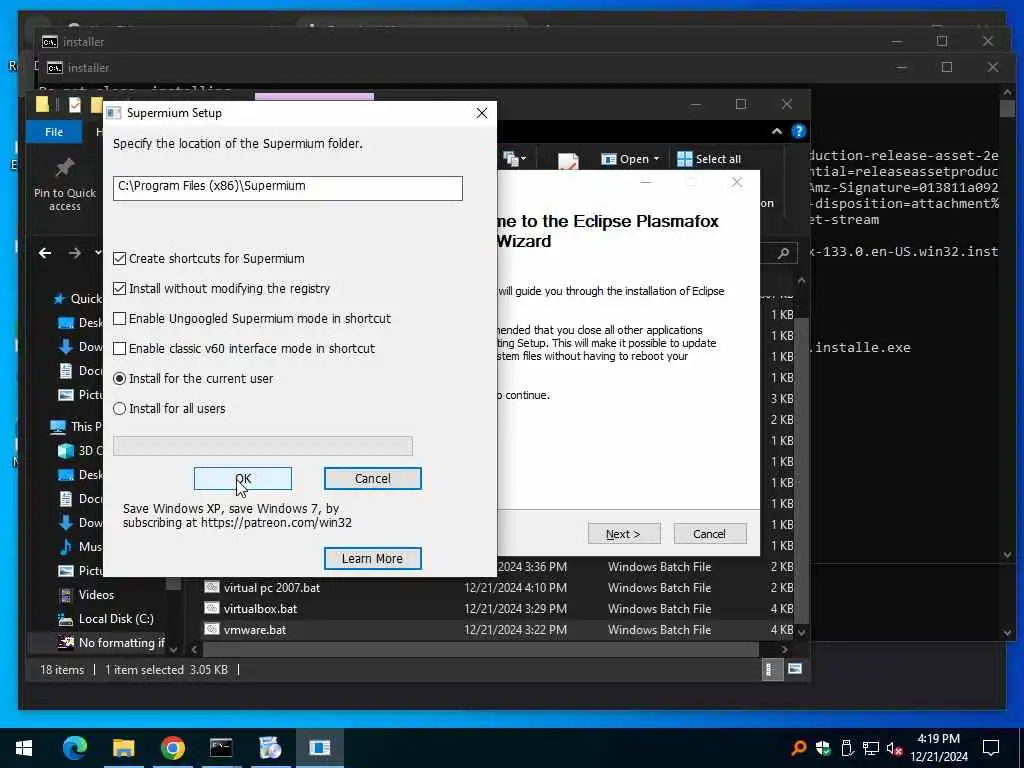This screenshot has width=1024, height=768.
Task: Click Cancel in Supermium Setup dialog
Action: (x=372, y=478)
